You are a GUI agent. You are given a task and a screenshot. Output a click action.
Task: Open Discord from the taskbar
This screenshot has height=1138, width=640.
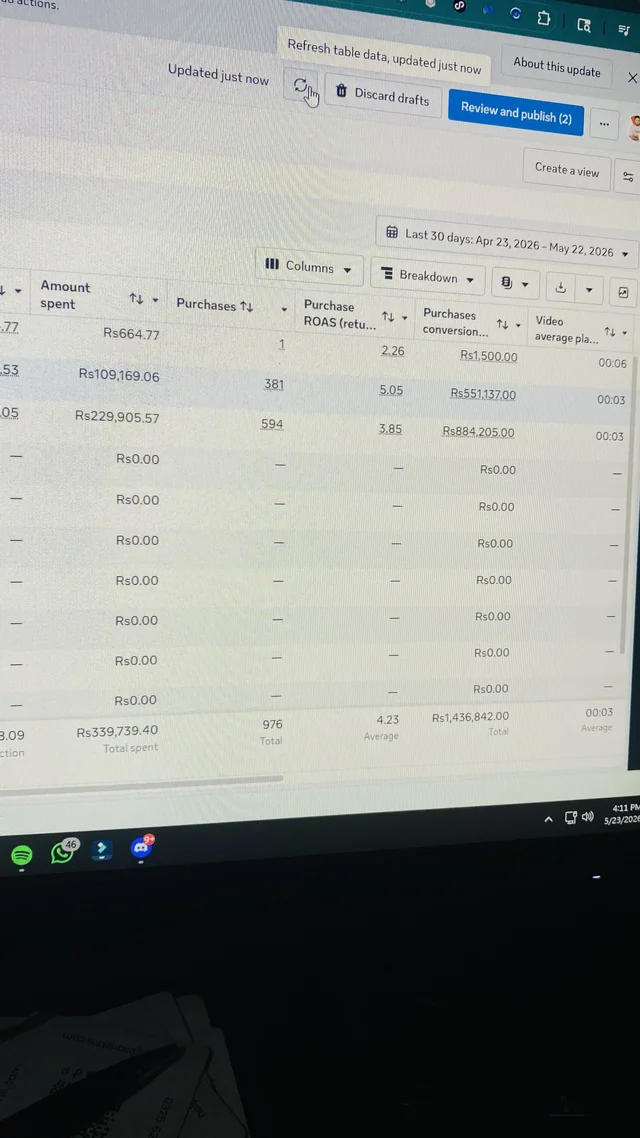[x=141, y=847]
